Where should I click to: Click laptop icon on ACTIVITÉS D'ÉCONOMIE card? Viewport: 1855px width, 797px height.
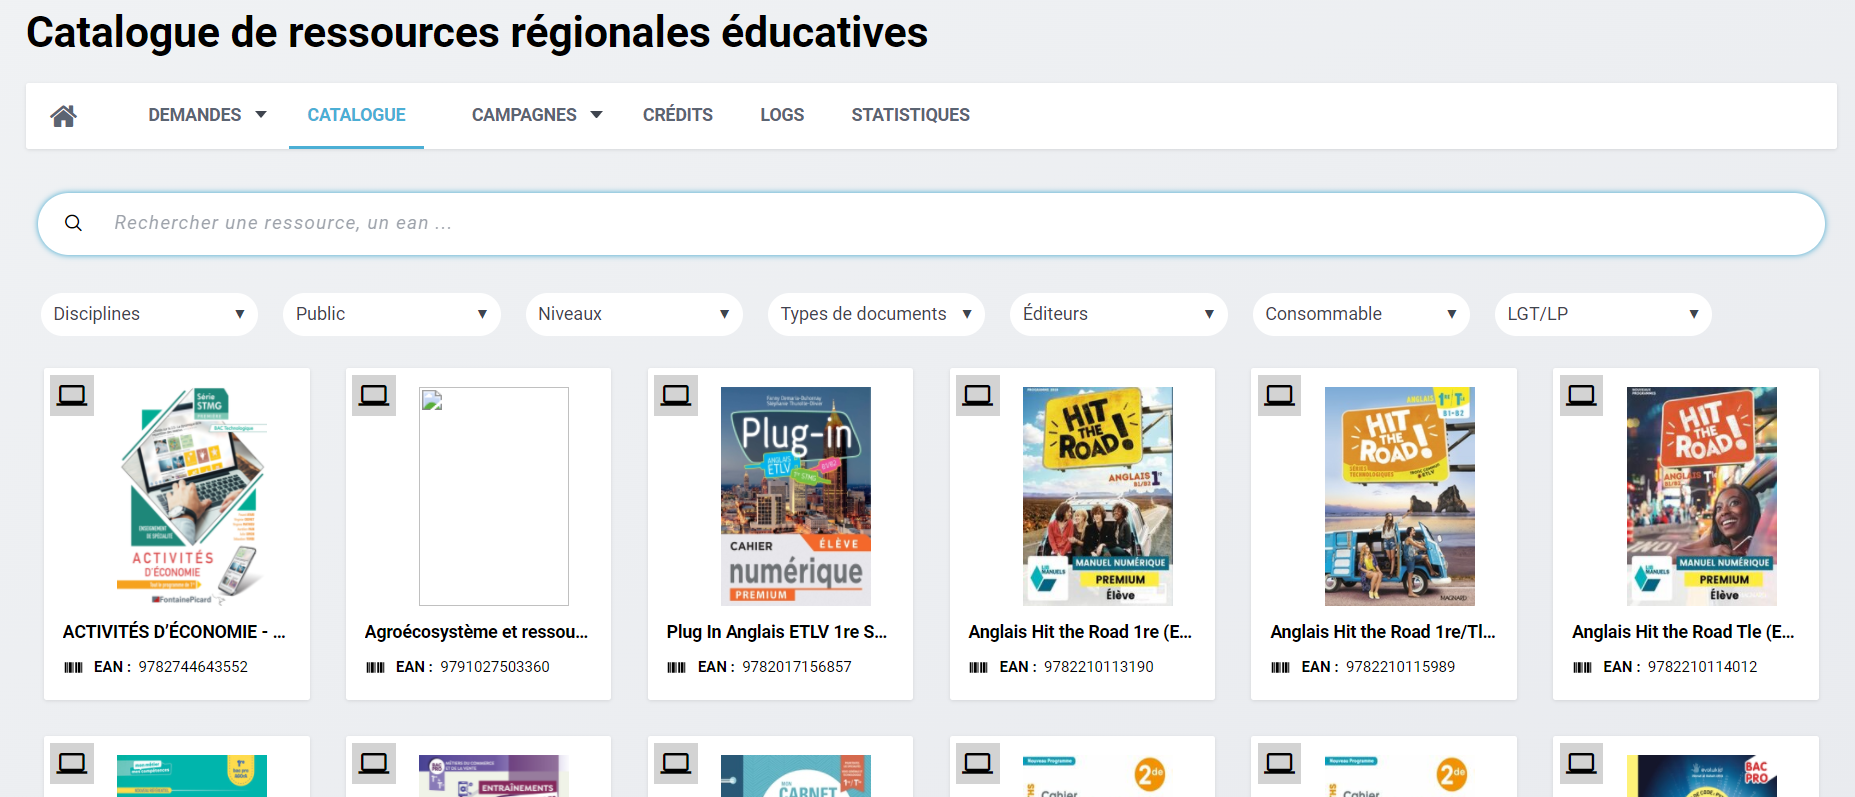pos(72,396)
